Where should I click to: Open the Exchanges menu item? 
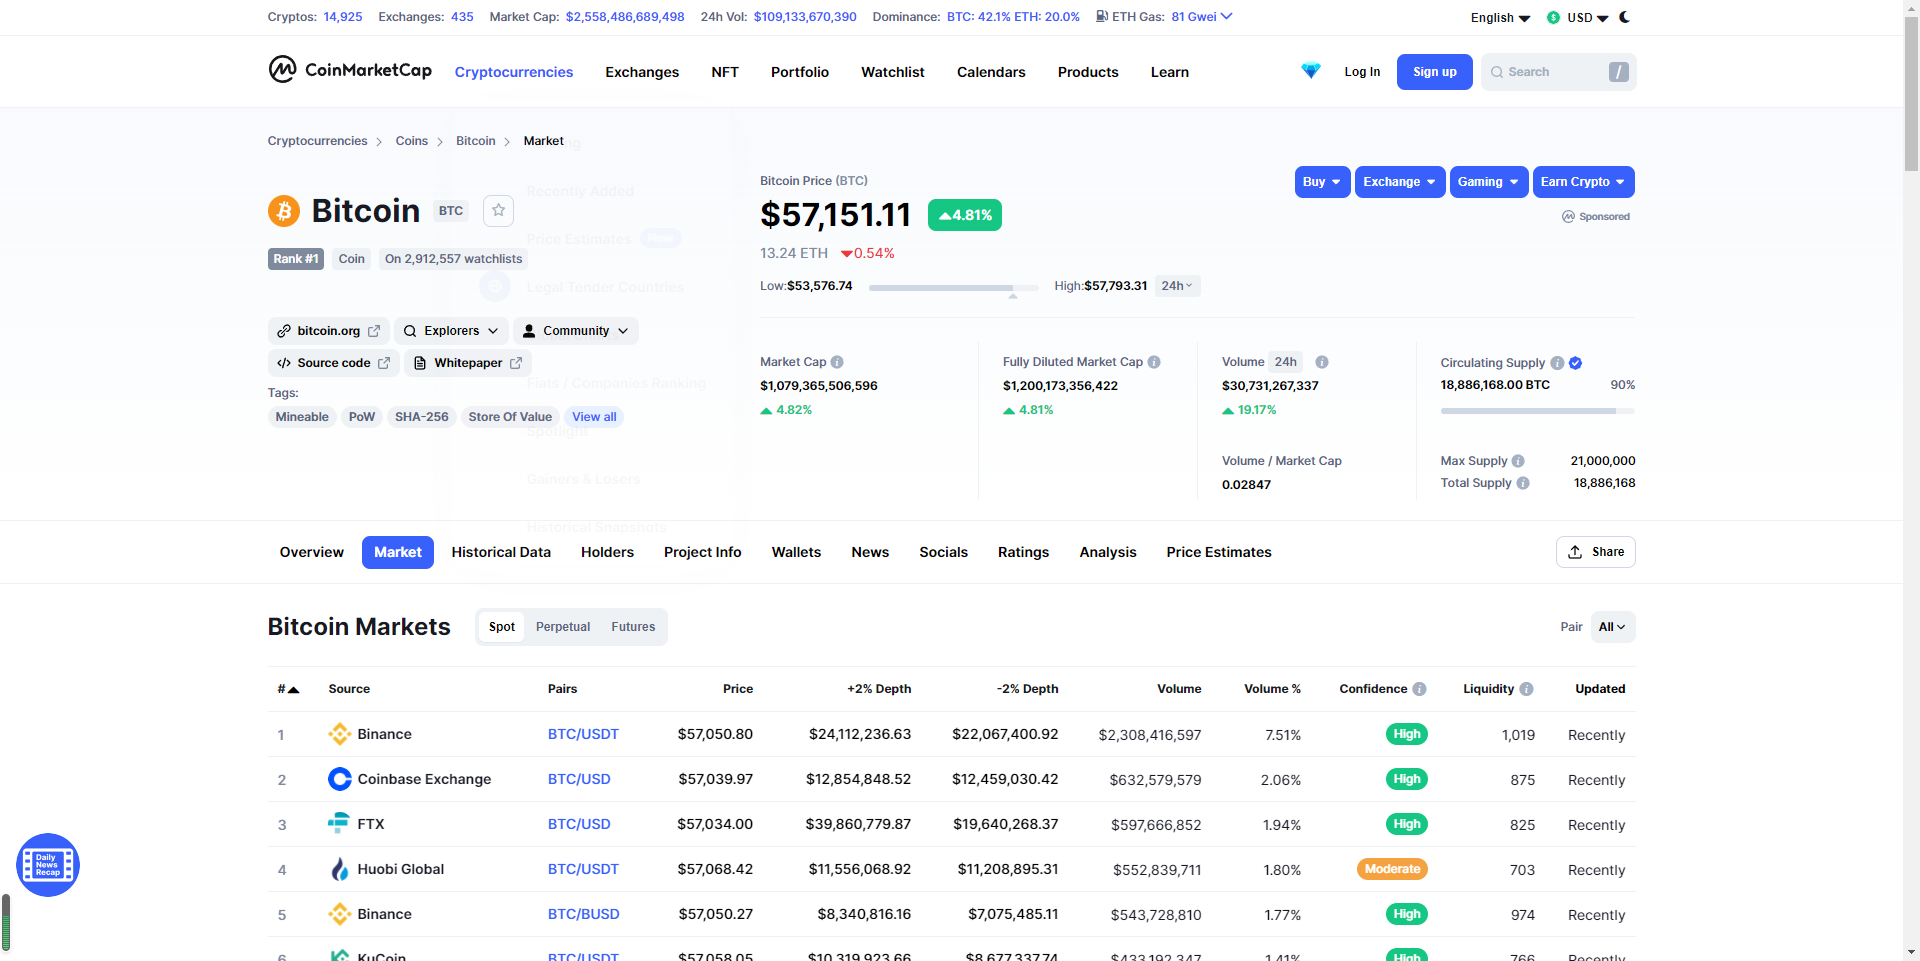(x=642, y=72)
